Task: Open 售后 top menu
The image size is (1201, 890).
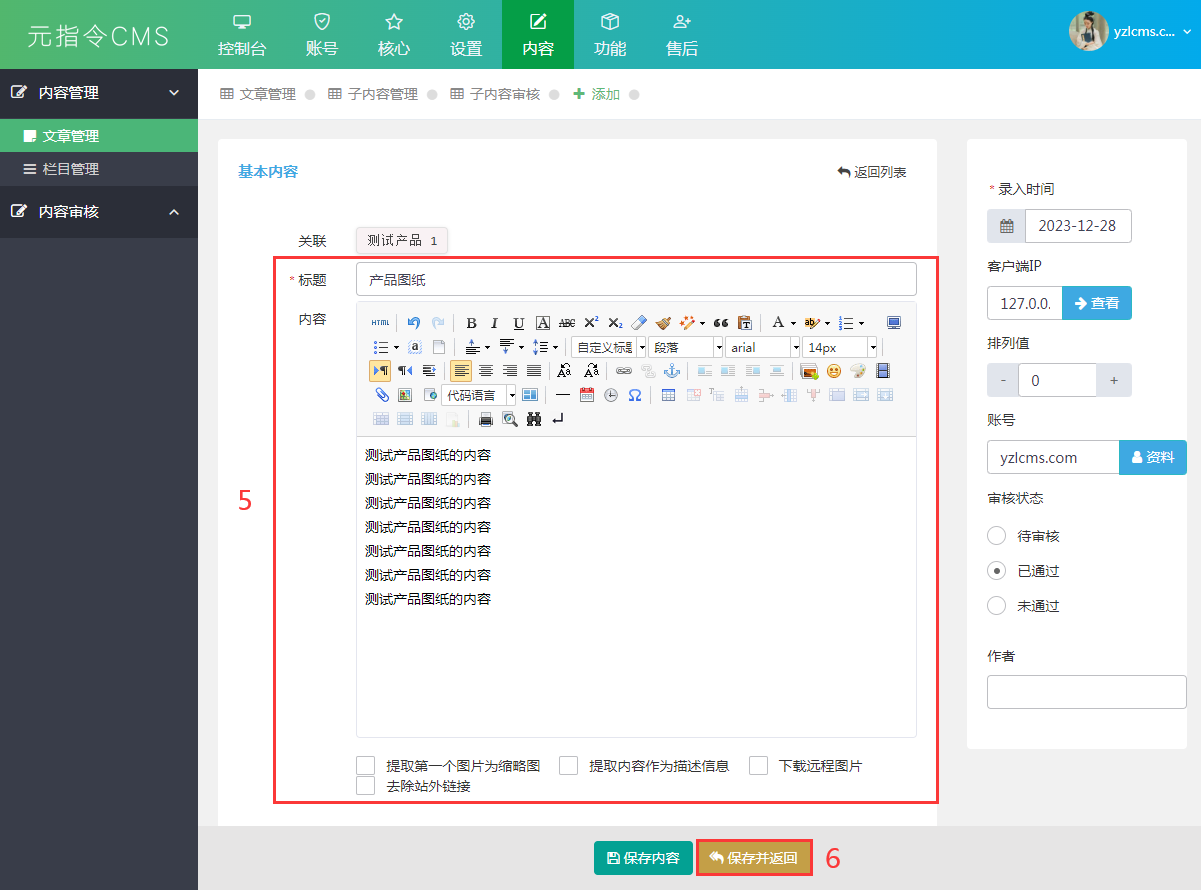Action: 682,35
